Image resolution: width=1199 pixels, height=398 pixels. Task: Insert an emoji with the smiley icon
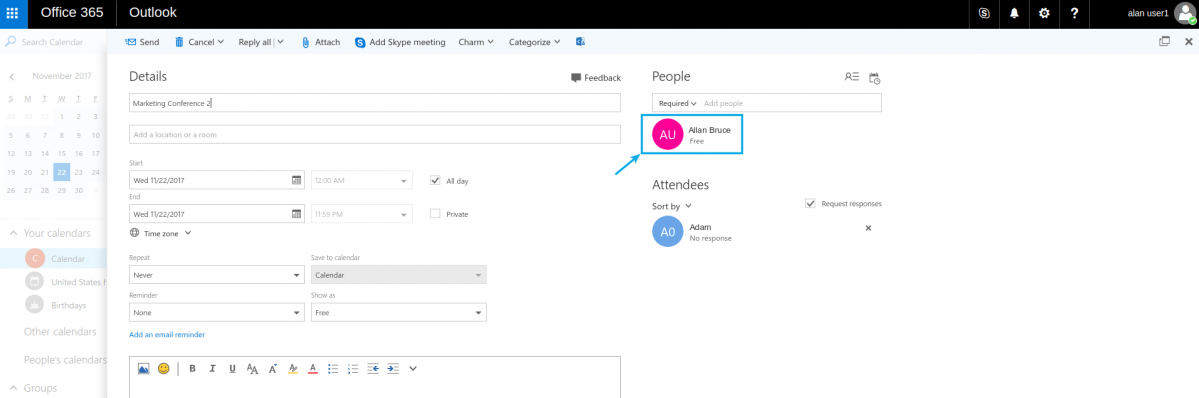164,368
